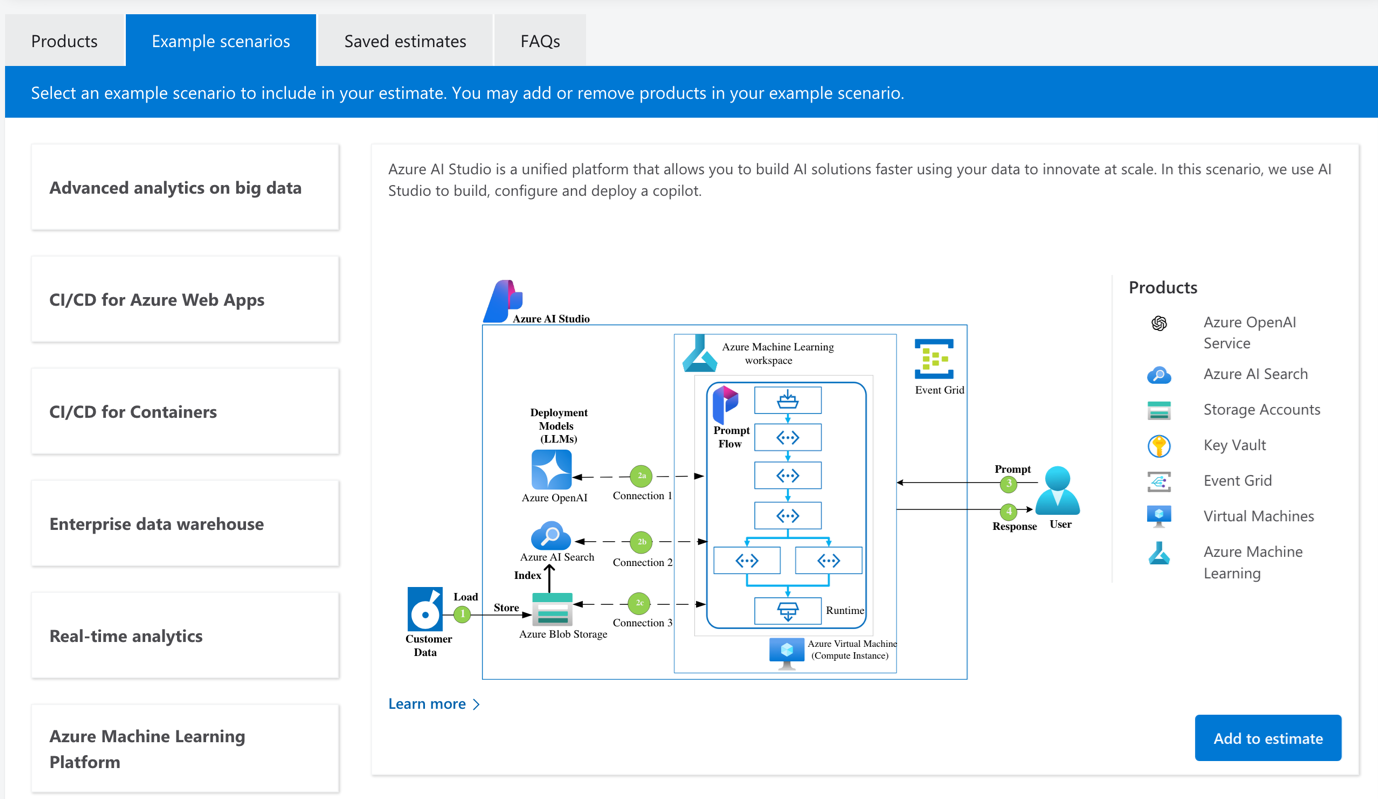The height and width of the screenshot is (799, 1378).
Task: Click the Azure AI Search product icon
Action: [1159, 375]
